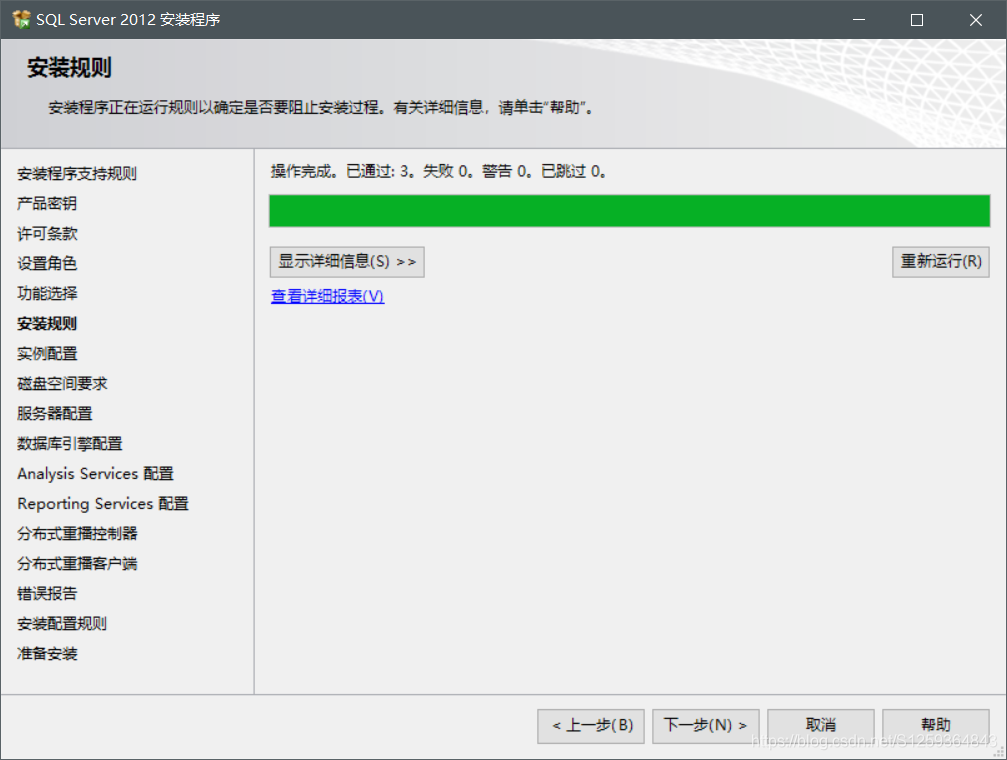
Task: Click the window resize grip corner
Action: coord(999,752)
